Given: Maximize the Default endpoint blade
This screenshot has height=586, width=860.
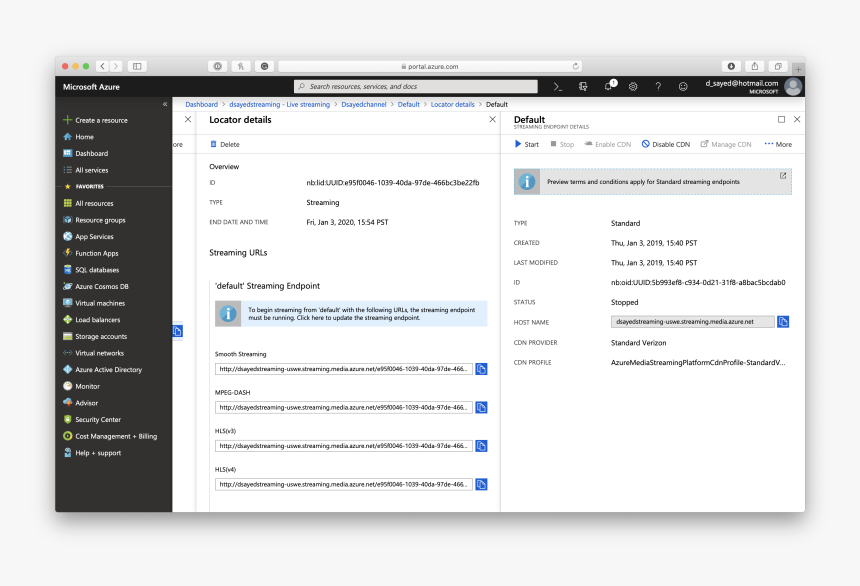Looking at the screenshot, I should click(x=781, y=119).
